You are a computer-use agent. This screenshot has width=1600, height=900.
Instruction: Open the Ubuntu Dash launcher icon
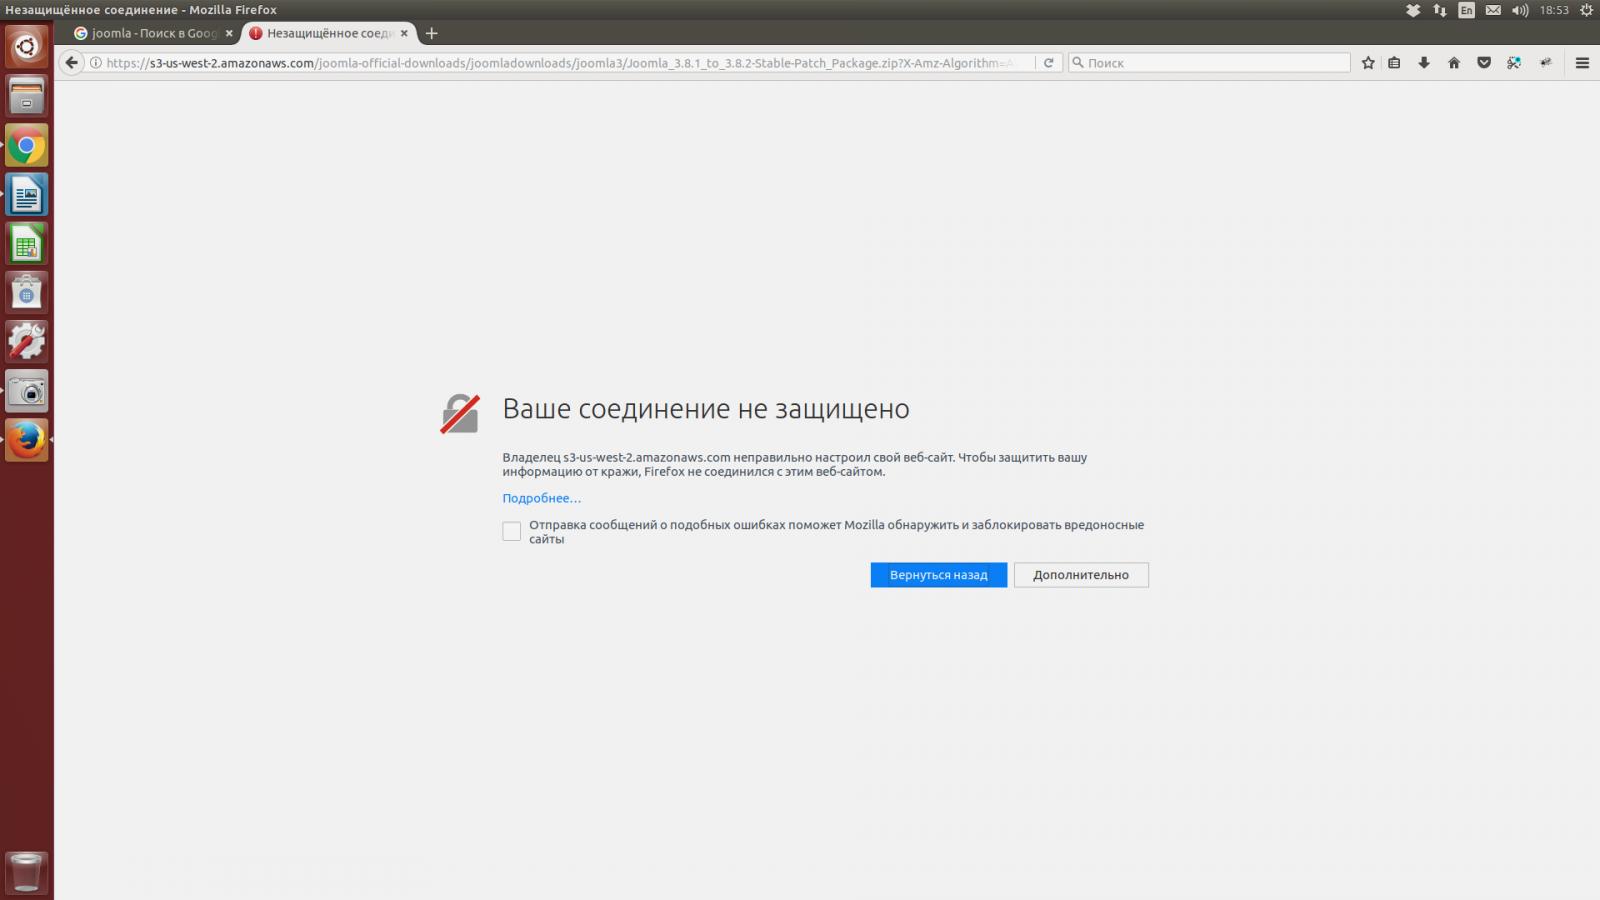coord(27,47)
